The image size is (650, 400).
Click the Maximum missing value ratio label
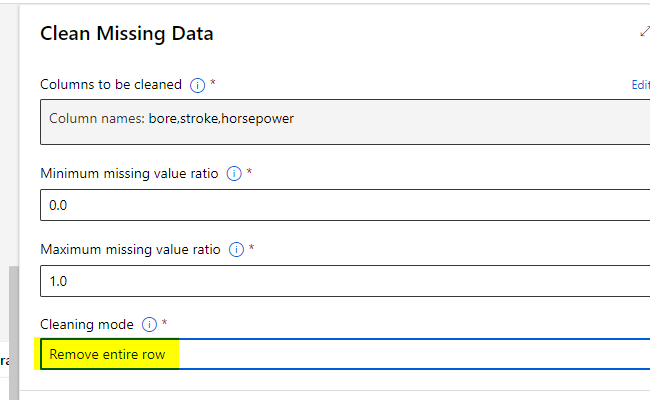(132, 249)
